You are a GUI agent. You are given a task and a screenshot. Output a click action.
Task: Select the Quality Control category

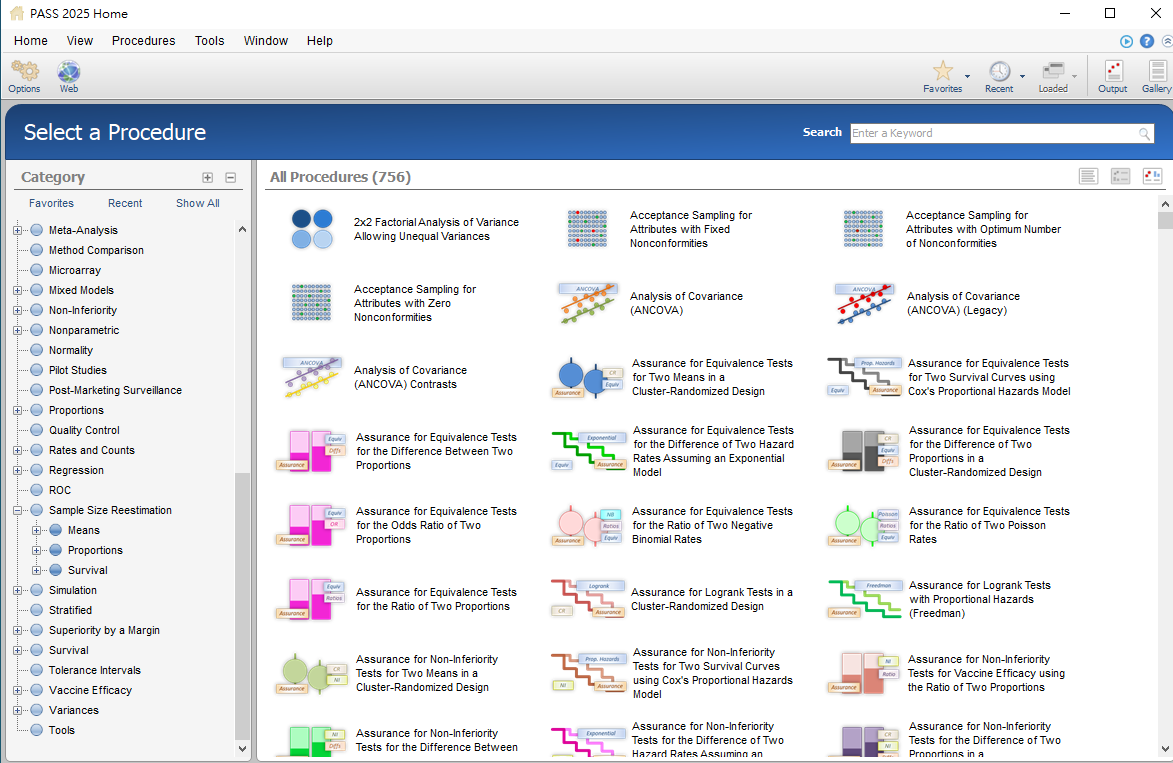84,430
